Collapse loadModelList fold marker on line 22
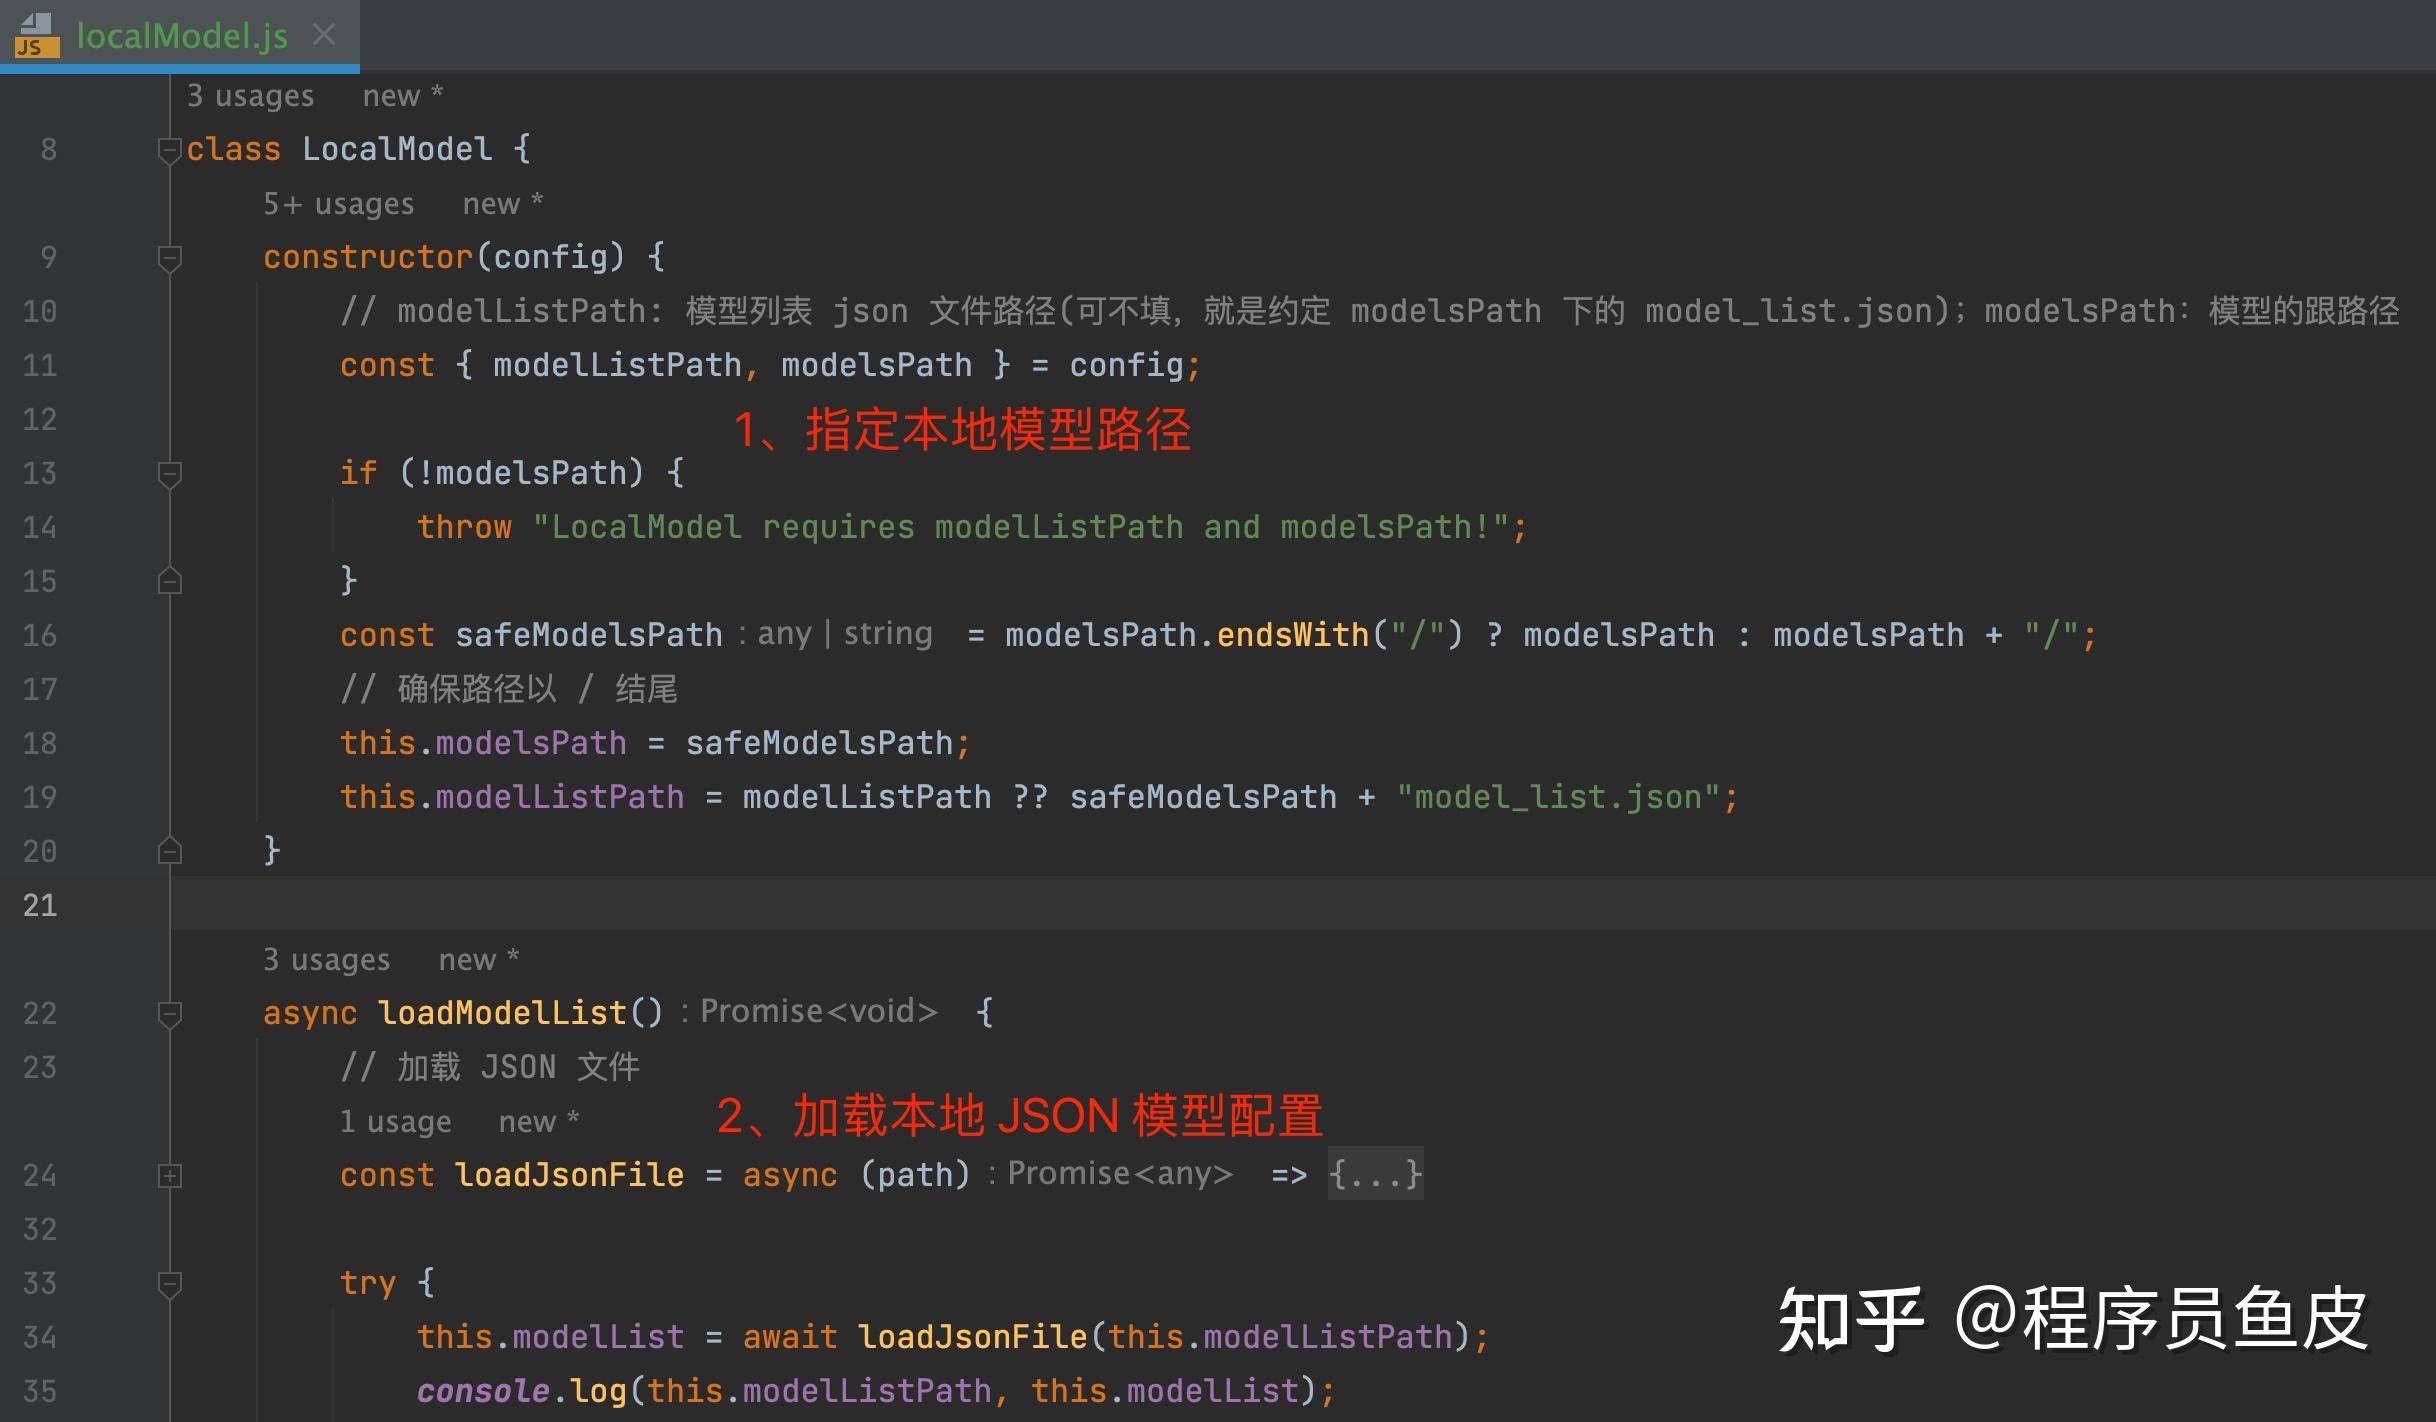2436x1422 pixels. [x=169, y=1014]
